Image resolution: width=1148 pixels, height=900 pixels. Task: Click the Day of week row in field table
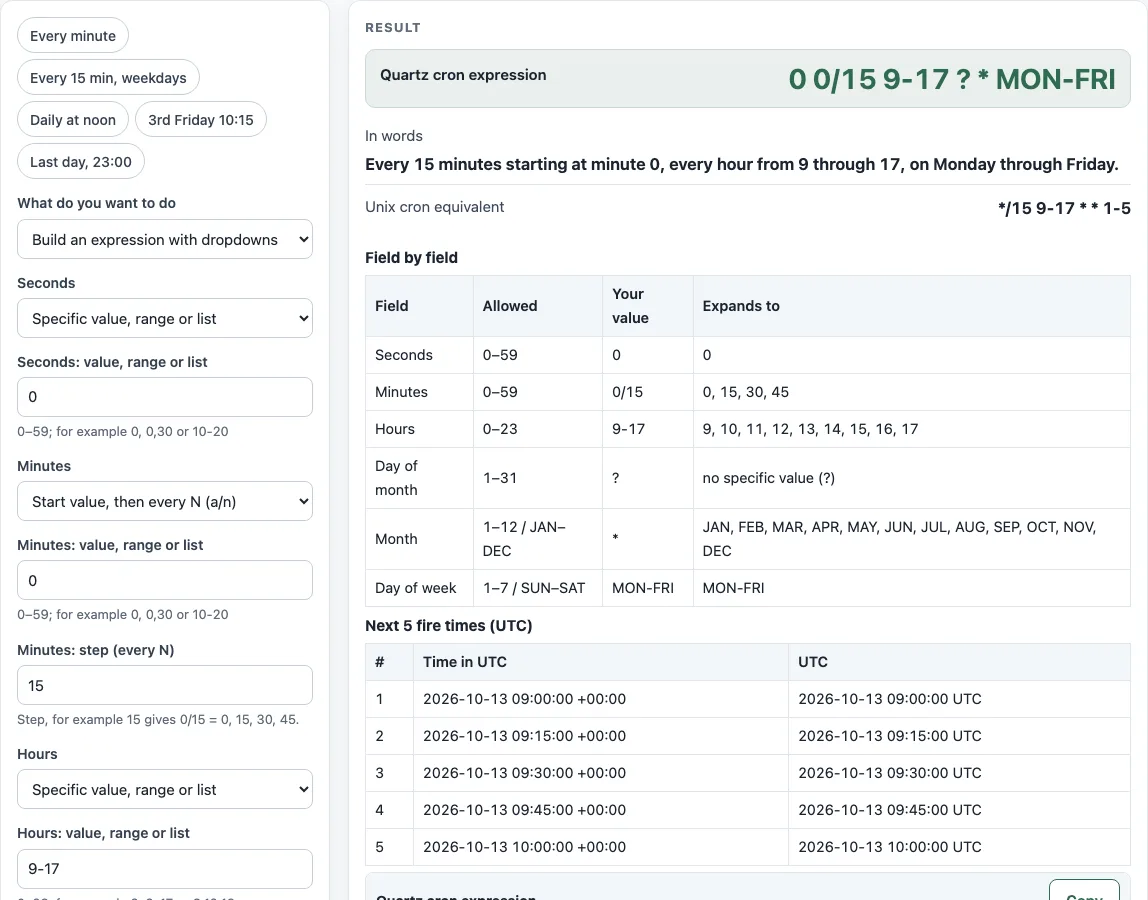748,588
